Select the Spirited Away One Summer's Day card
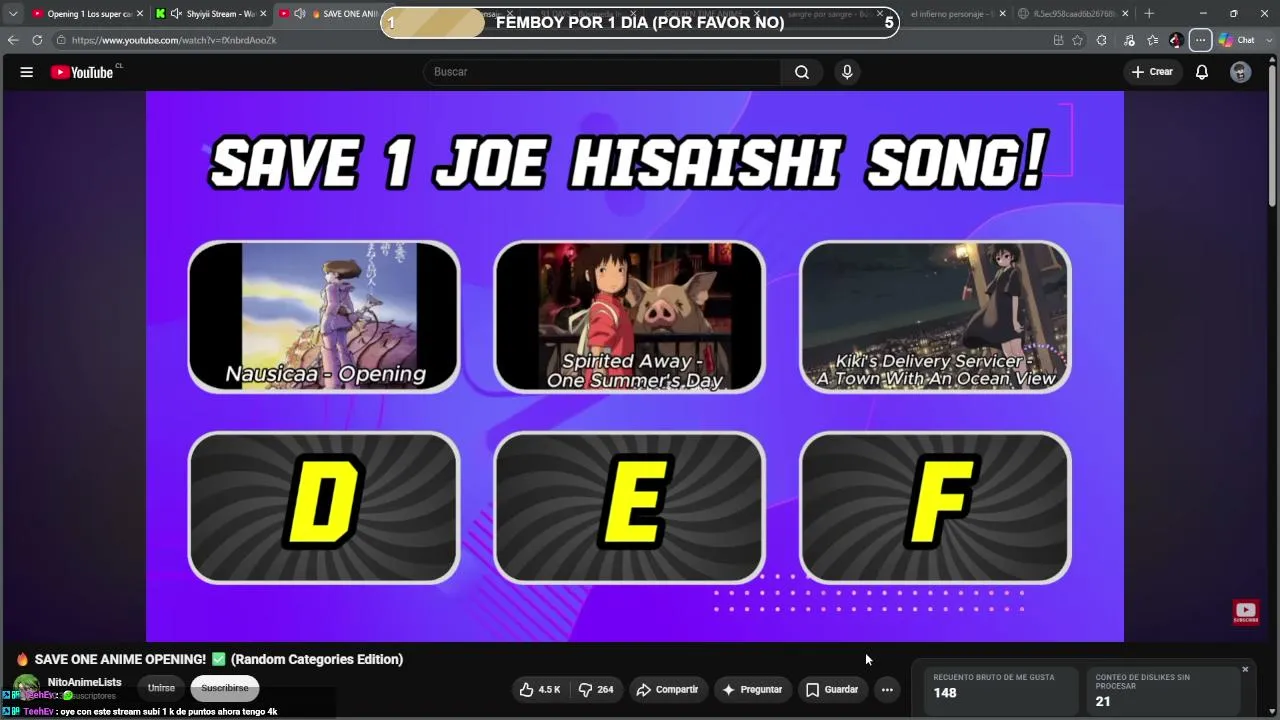The height and width of the screenshot is (720, 1280). coord(630,316)
